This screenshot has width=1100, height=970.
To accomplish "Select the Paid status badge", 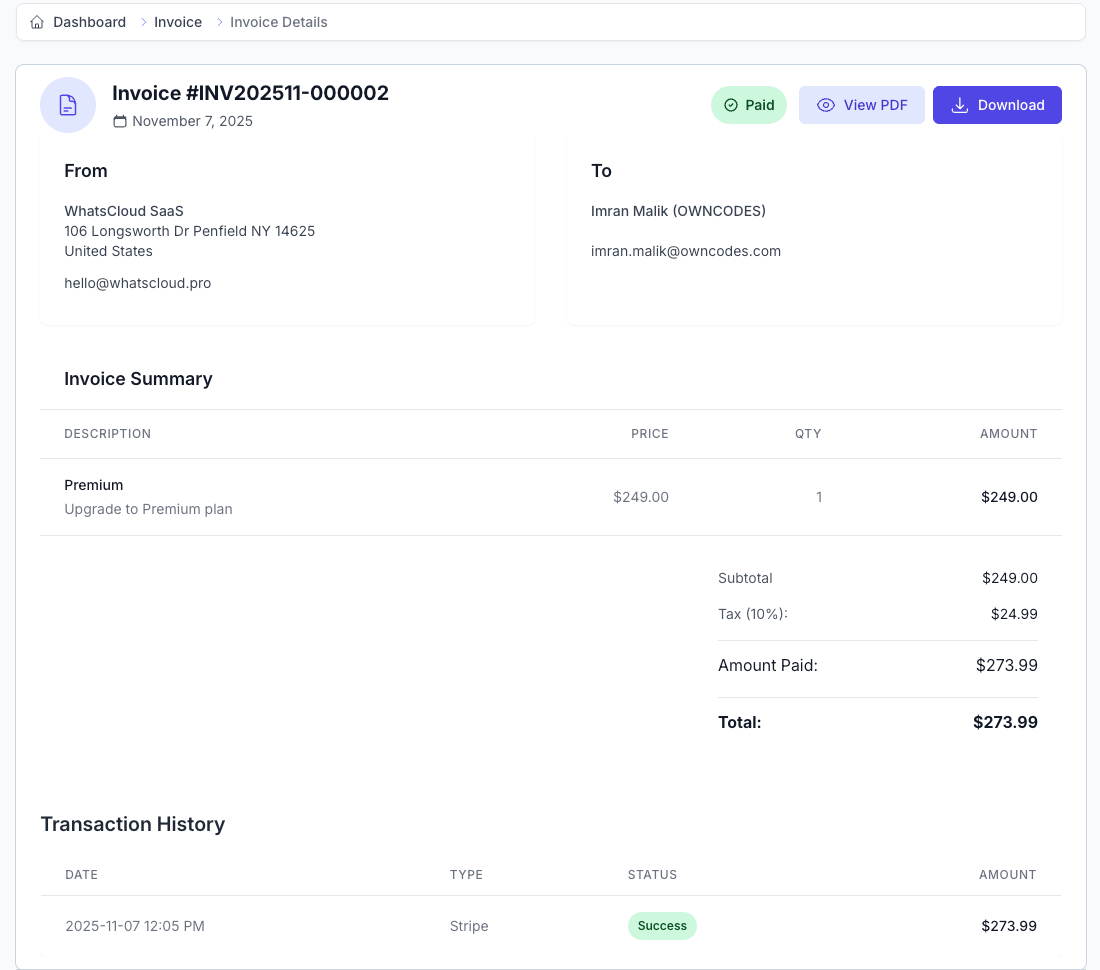I will pos(749,104).
